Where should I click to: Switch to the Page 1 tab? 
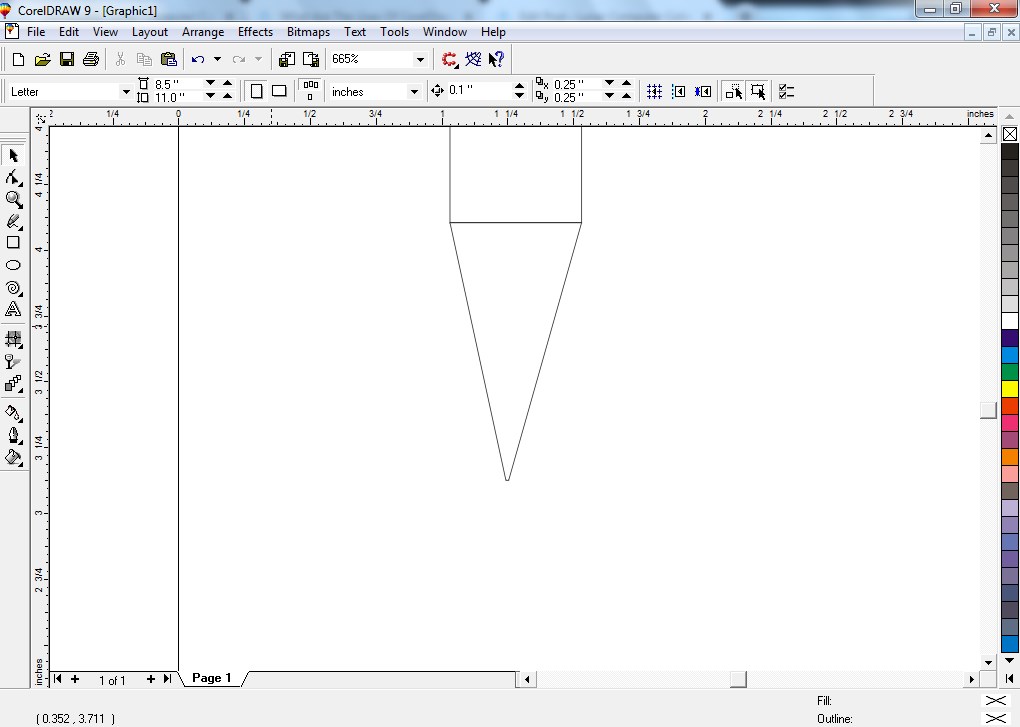click(211, 678)
